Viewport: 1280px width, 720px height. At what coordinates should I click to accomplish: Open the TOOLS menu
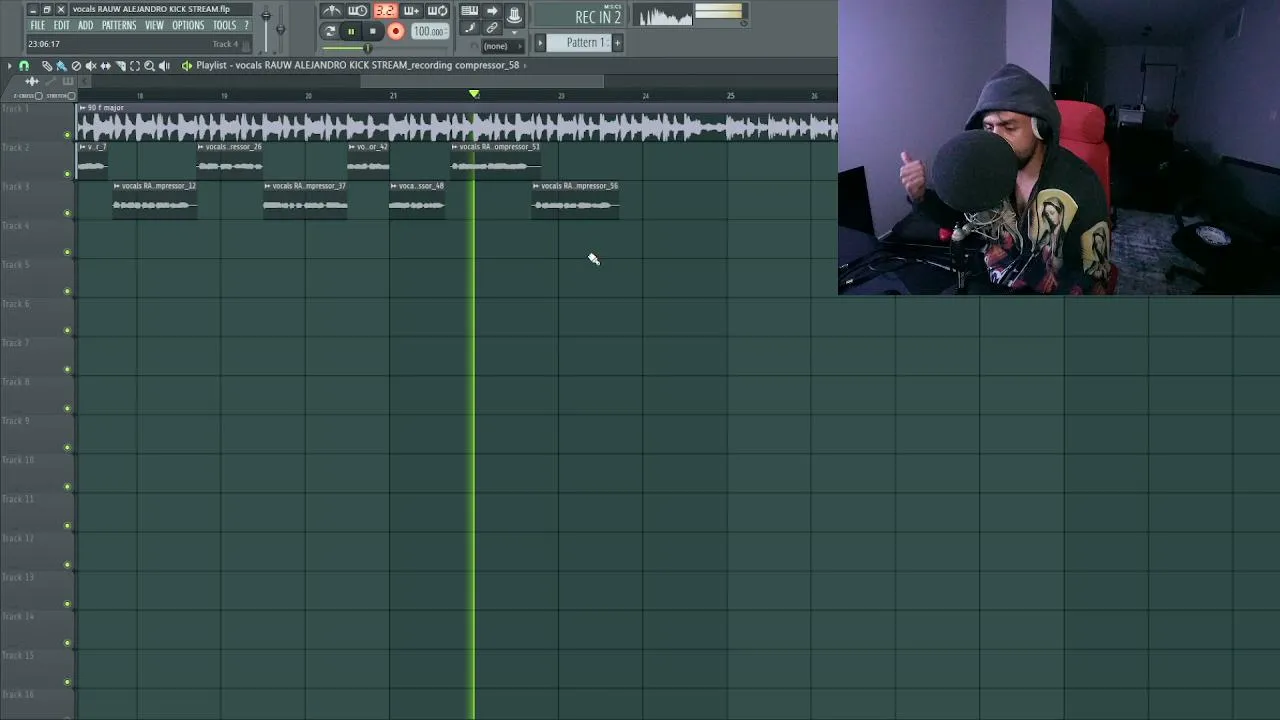224,25
